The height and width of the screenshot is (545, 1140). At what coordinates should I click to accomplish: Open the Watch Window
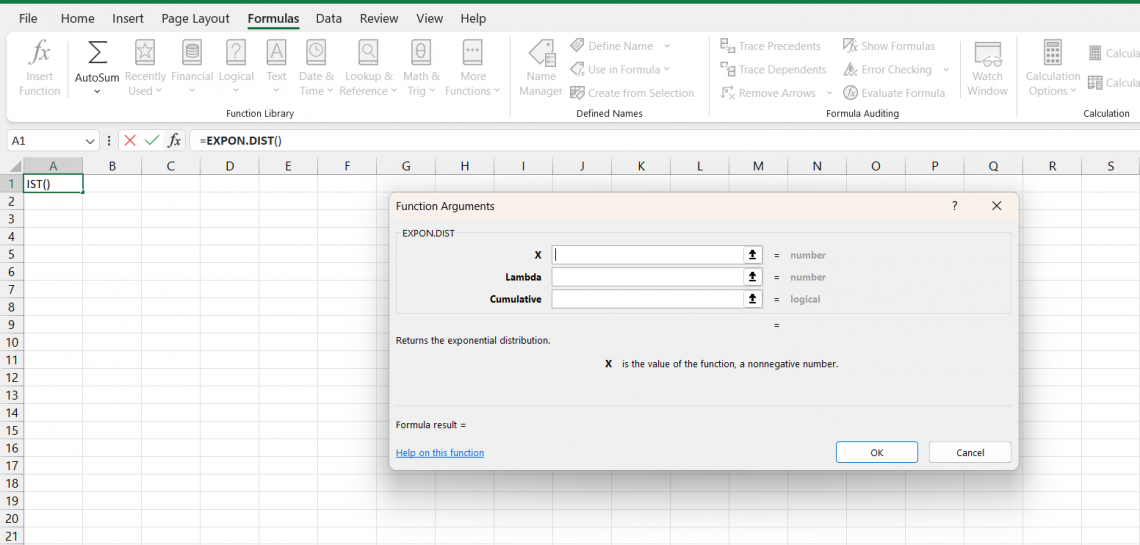(x=987, y=68)
